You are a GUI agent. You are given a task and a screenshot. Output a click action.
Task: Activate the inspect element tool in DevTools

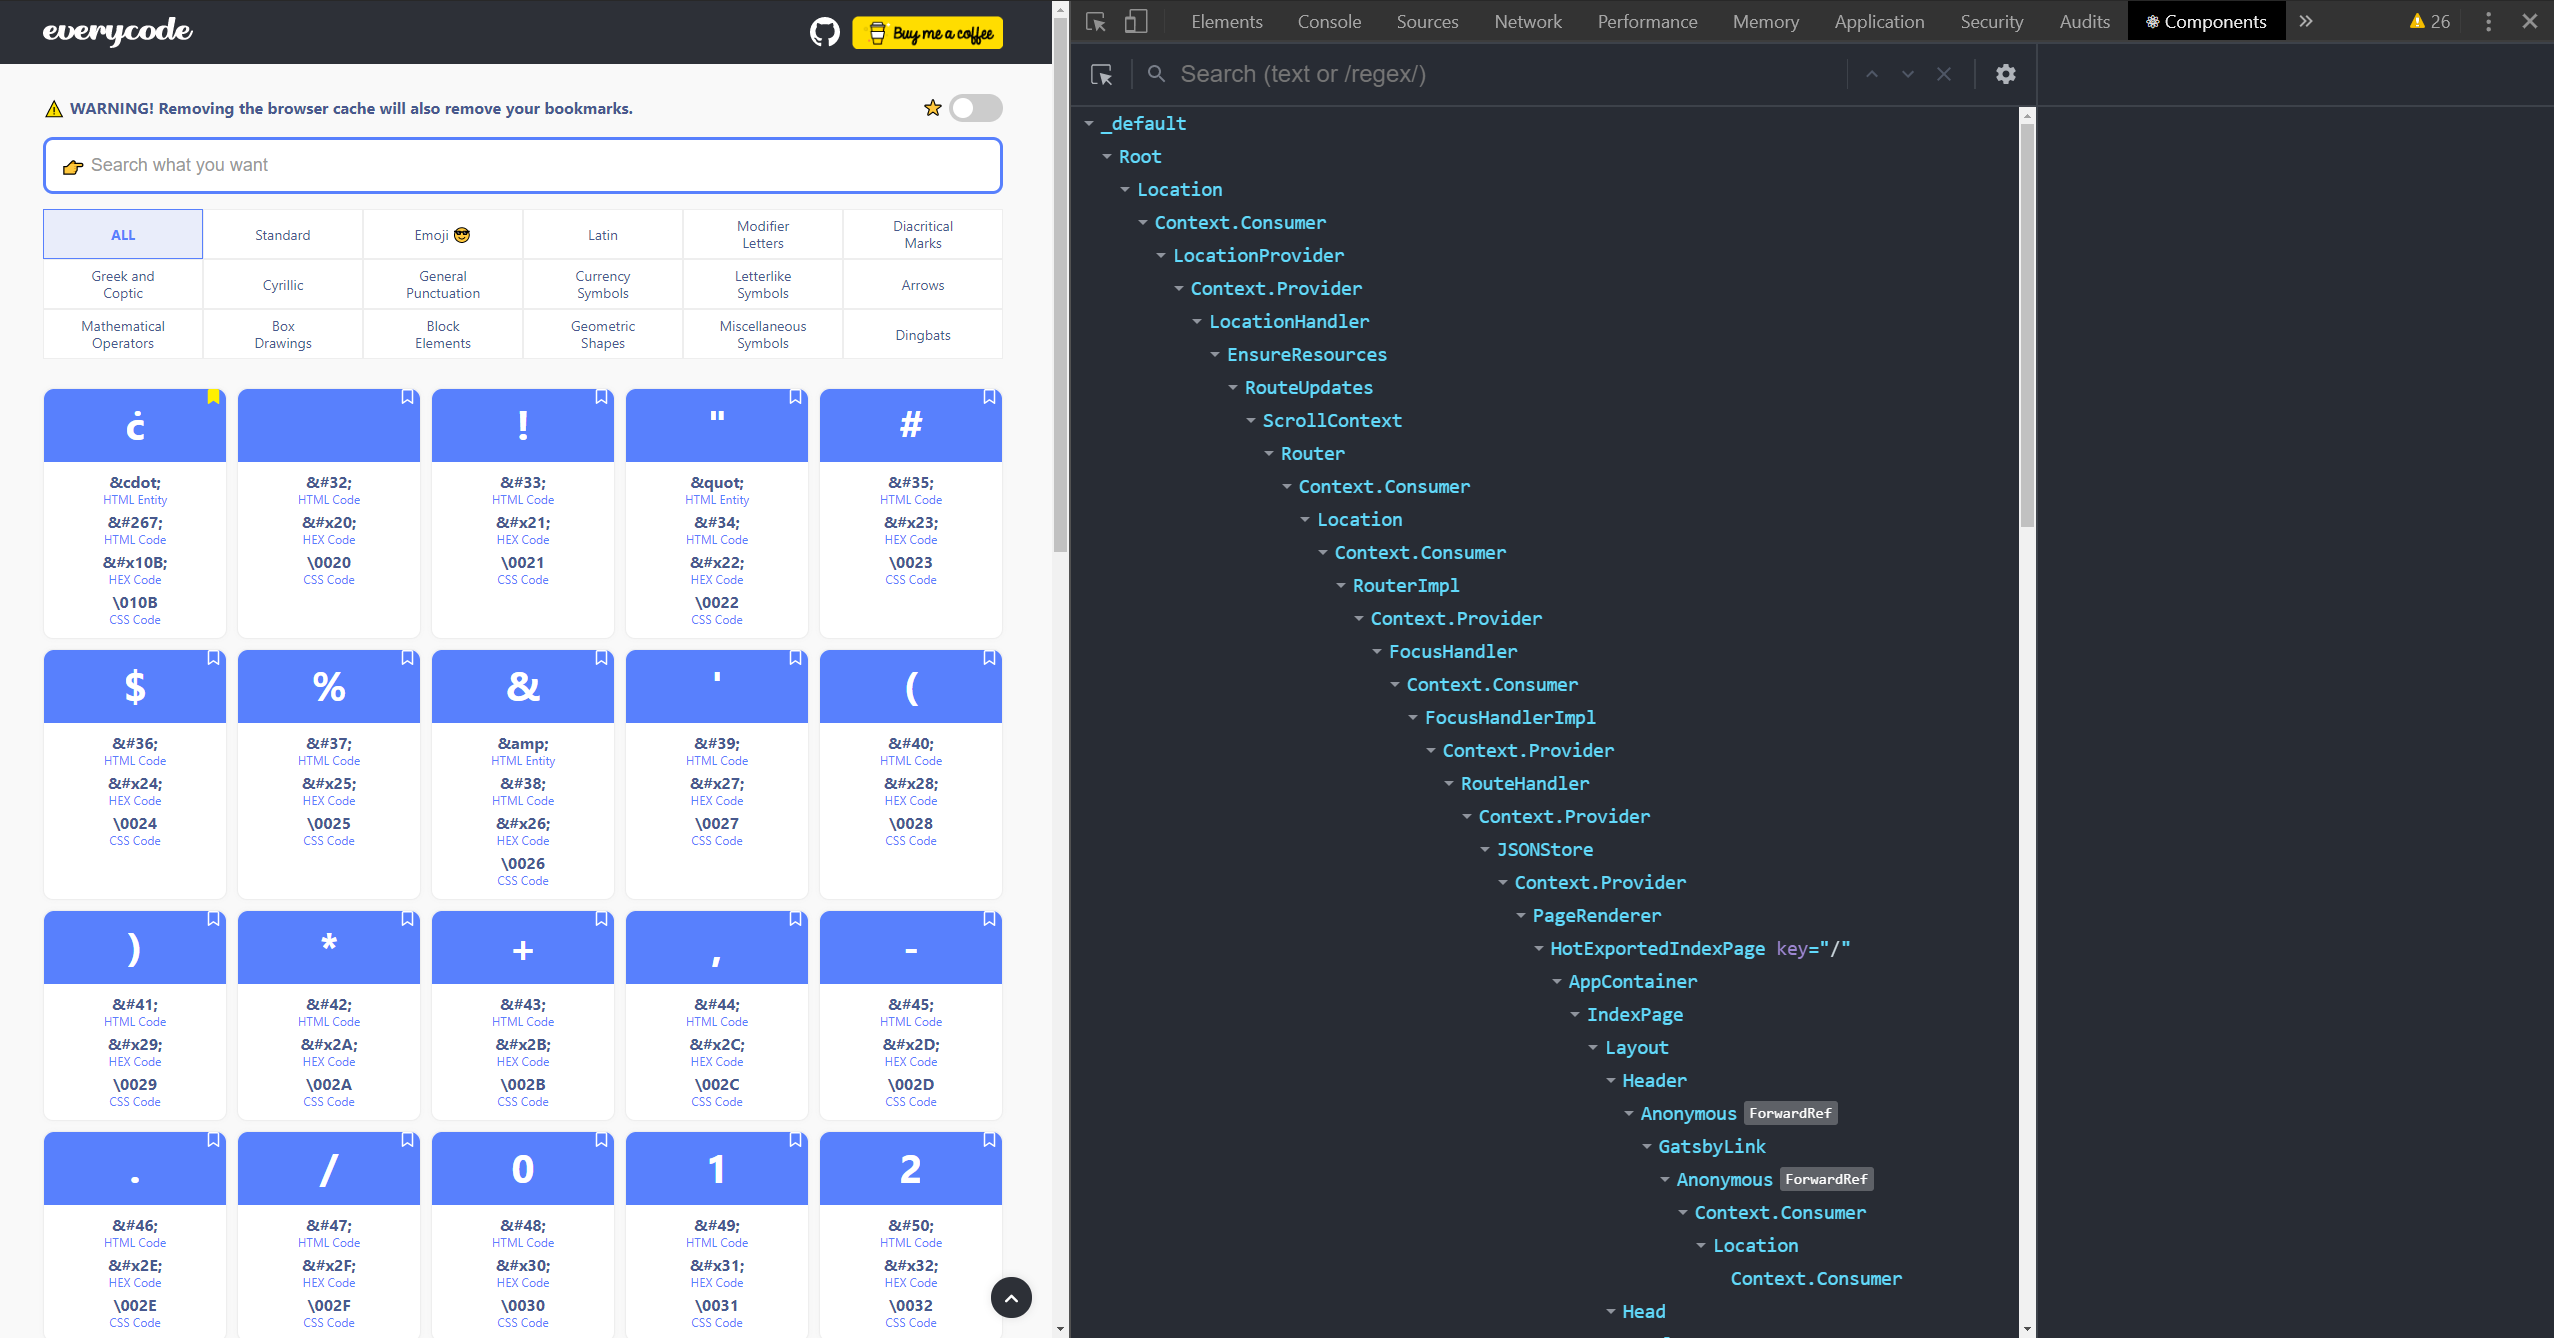tap(1095, 20)
